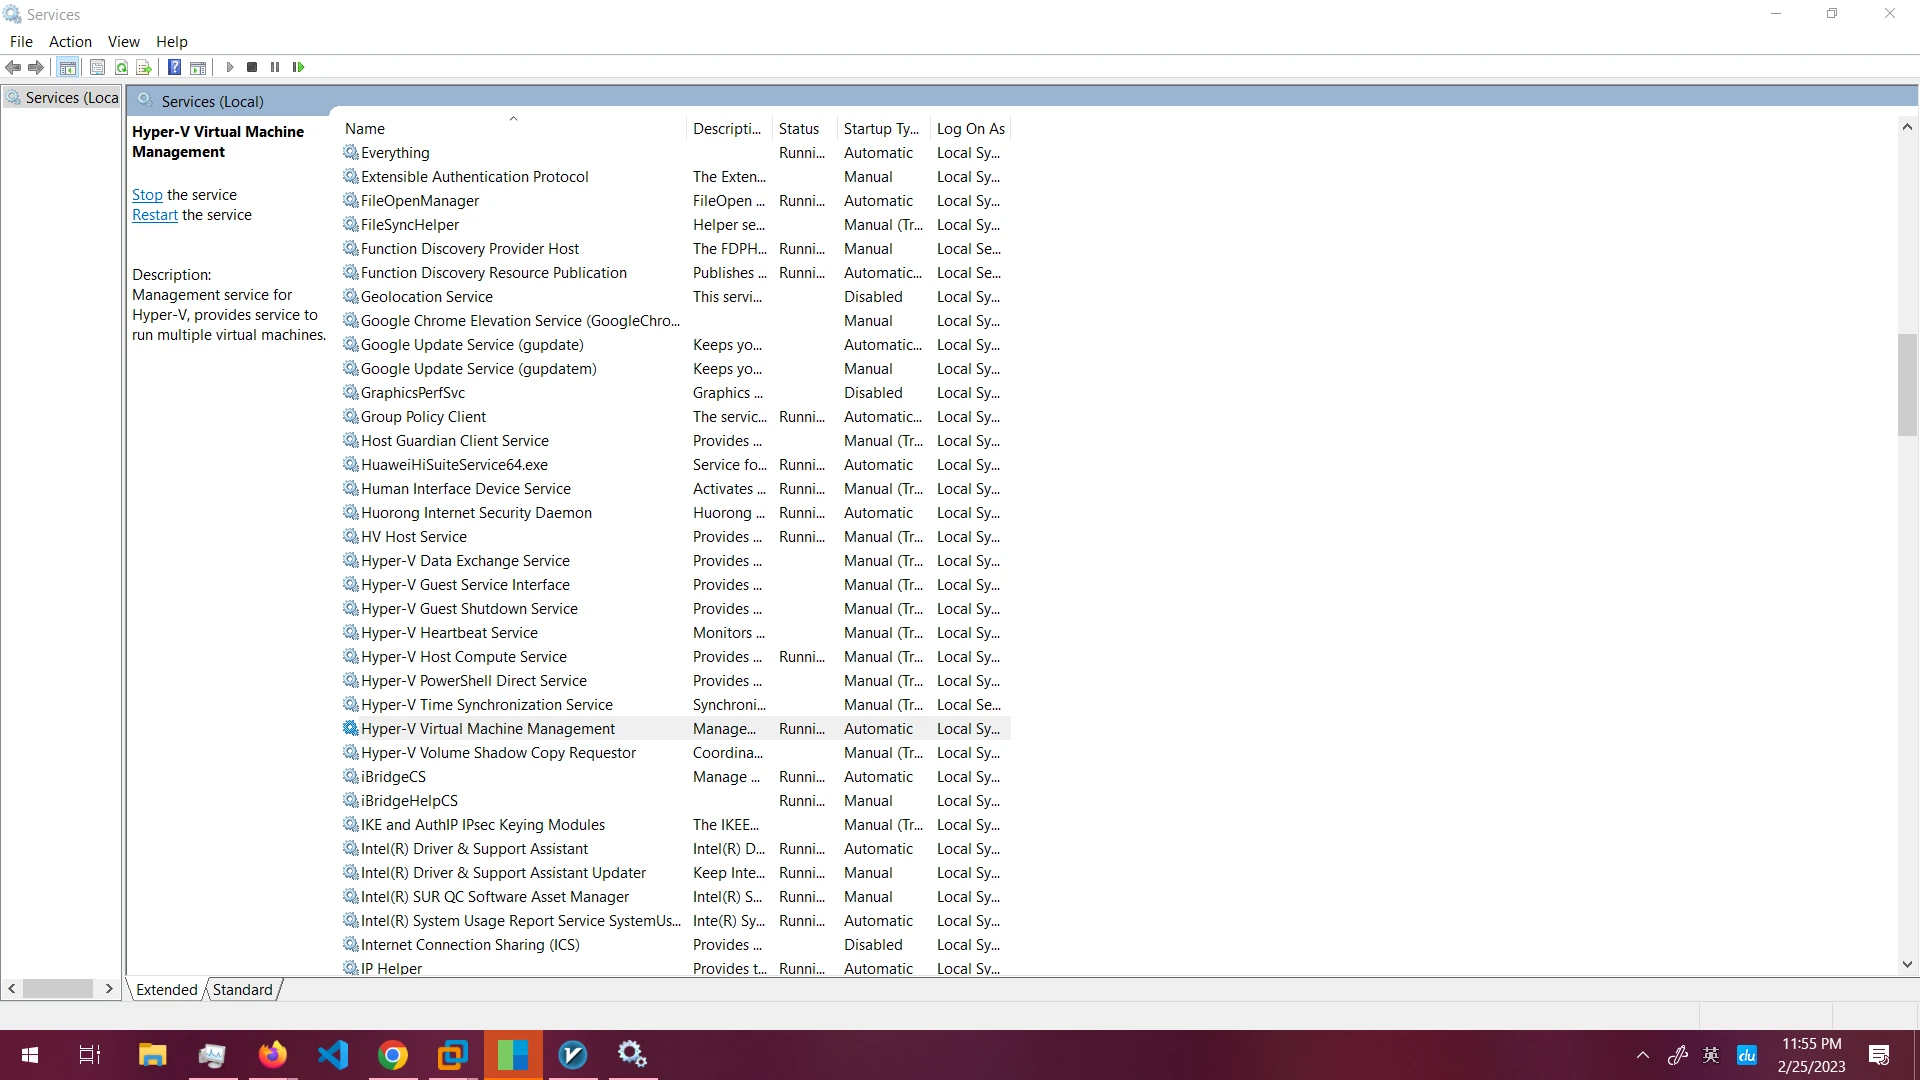Click the Stop the service link

(x=147, y=195)
